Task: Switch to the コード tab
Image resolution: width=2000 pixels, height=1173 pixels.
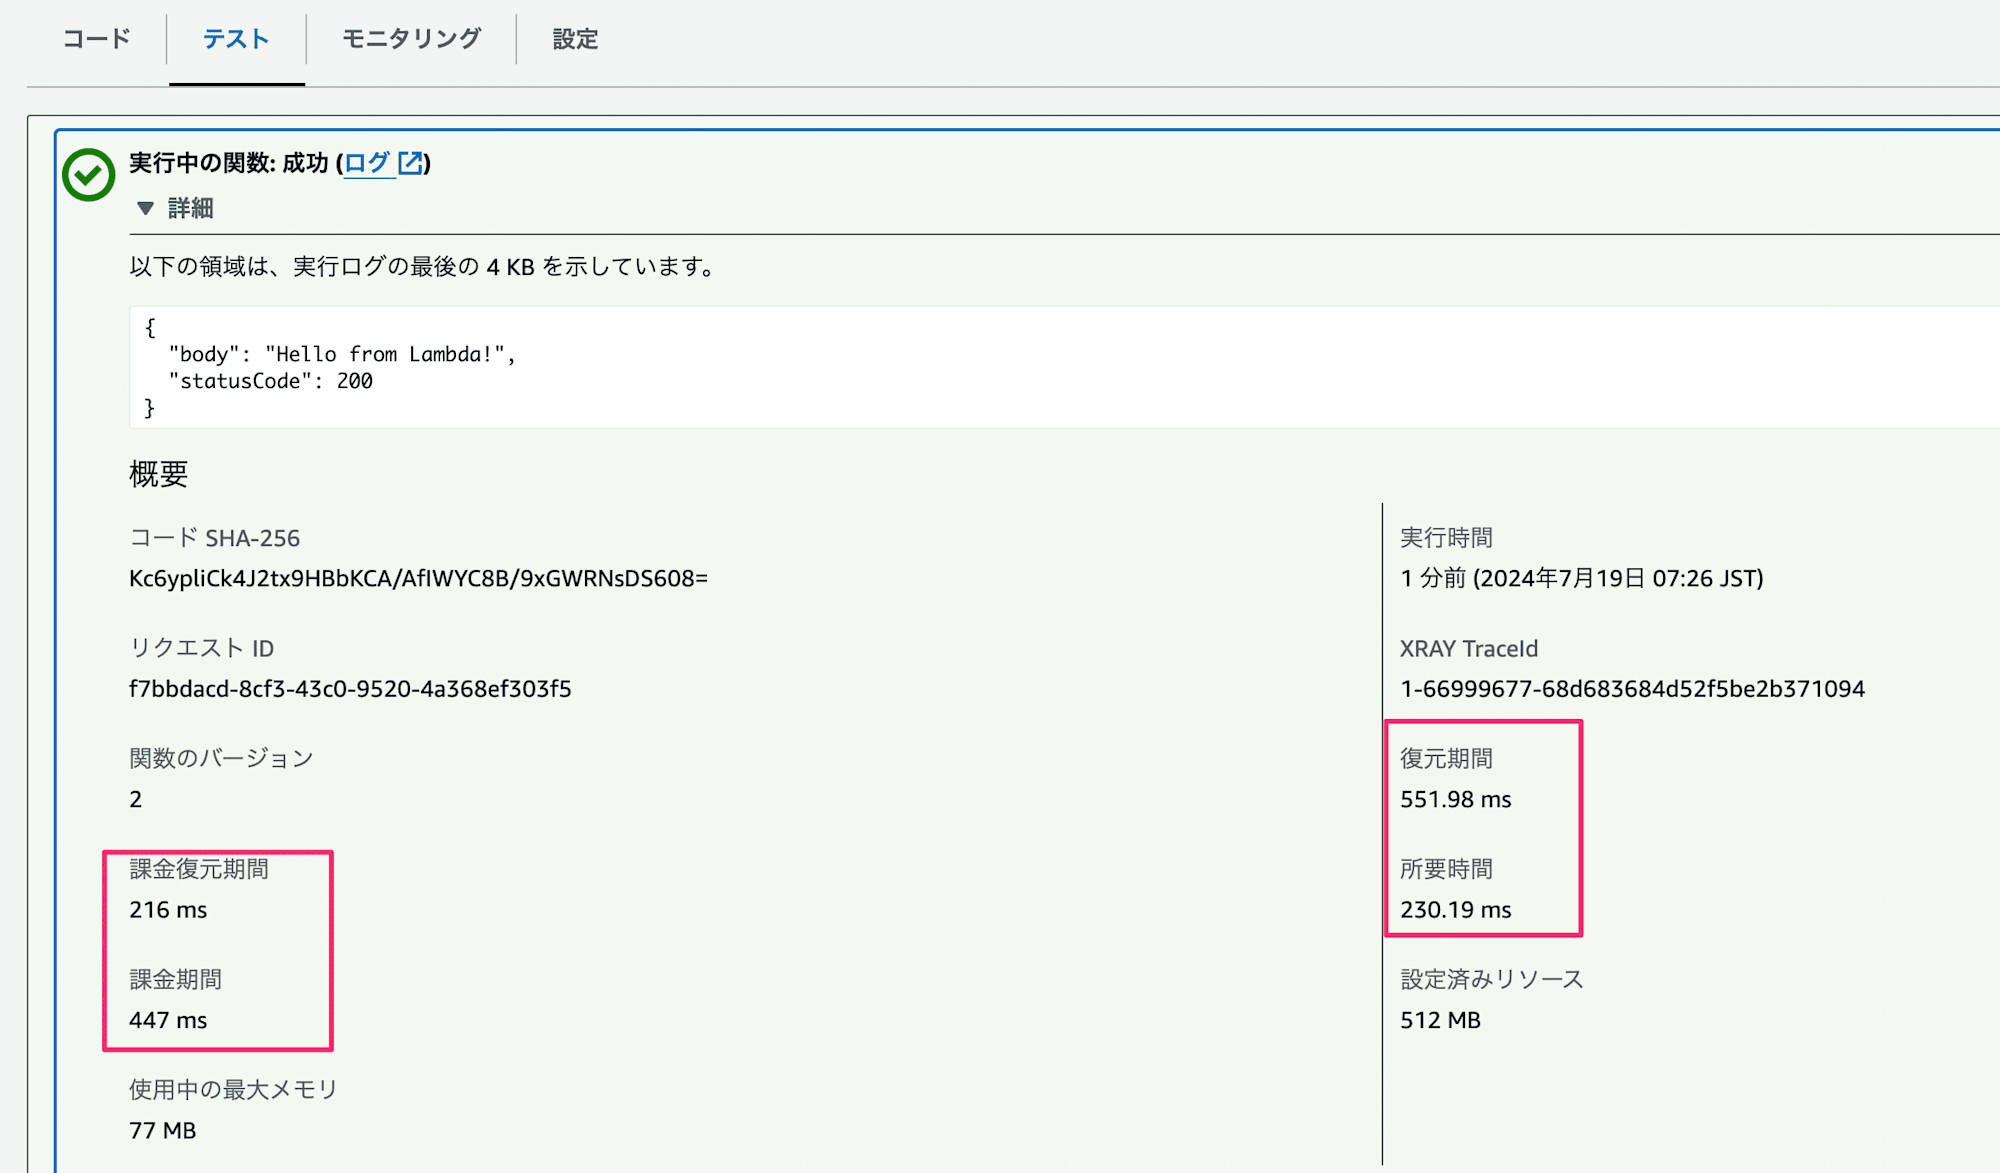Action: click(x=97, y=39)
